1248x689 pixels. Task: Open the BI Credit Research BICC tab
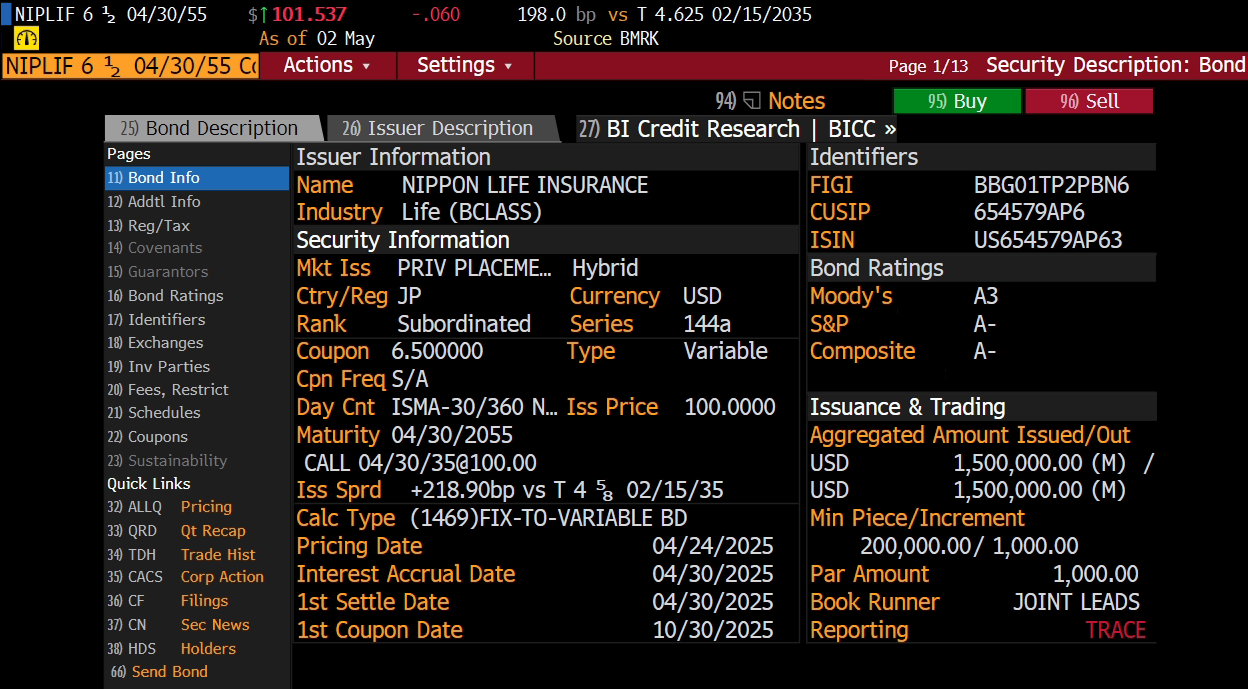click(739, 128)
